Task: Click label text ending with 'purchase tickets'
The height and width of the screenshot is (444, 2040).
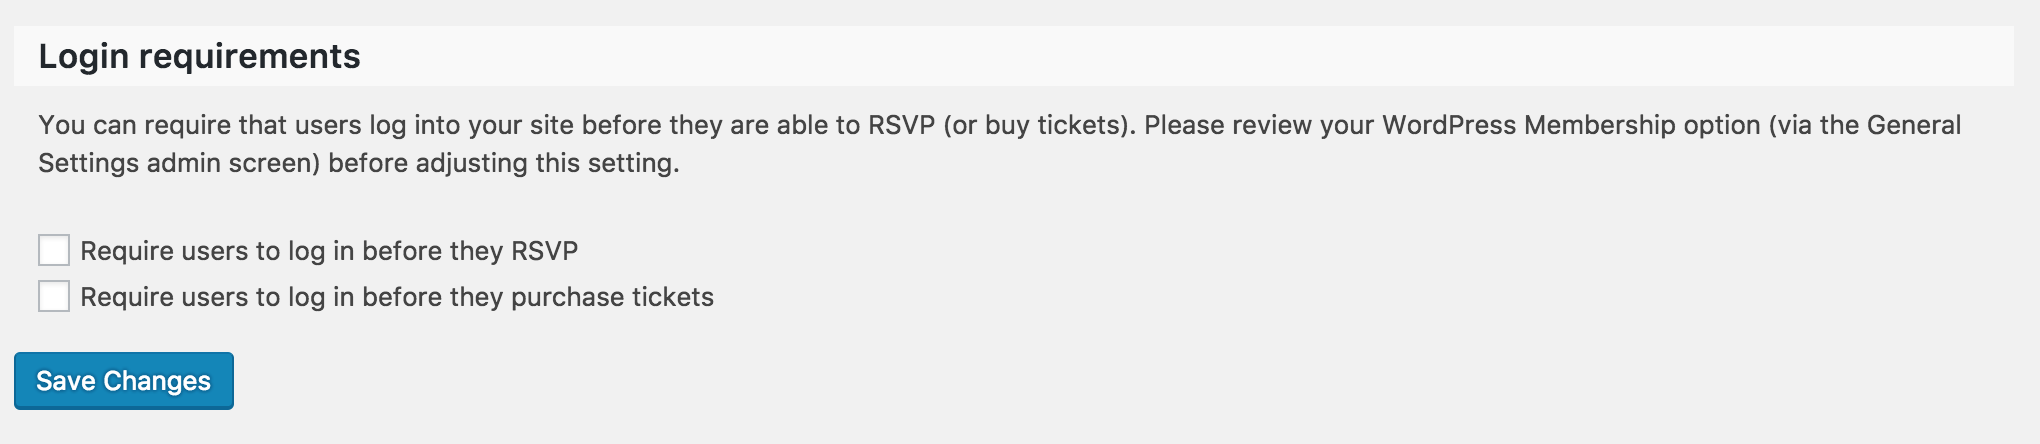Action: coord(397,297)
